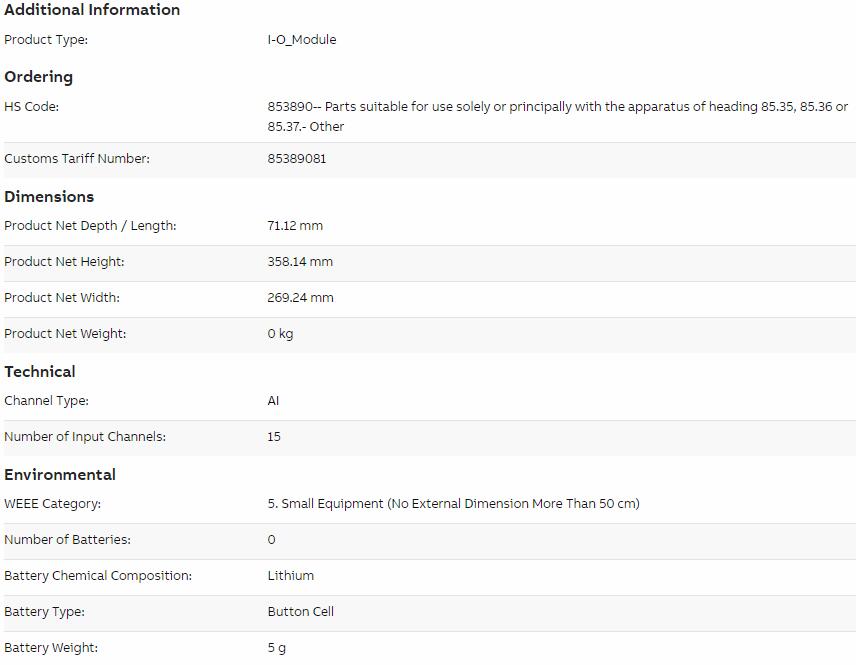Click the 269.24 mm width value
This screenshot has width=856, height=665.
coord(300,298)
